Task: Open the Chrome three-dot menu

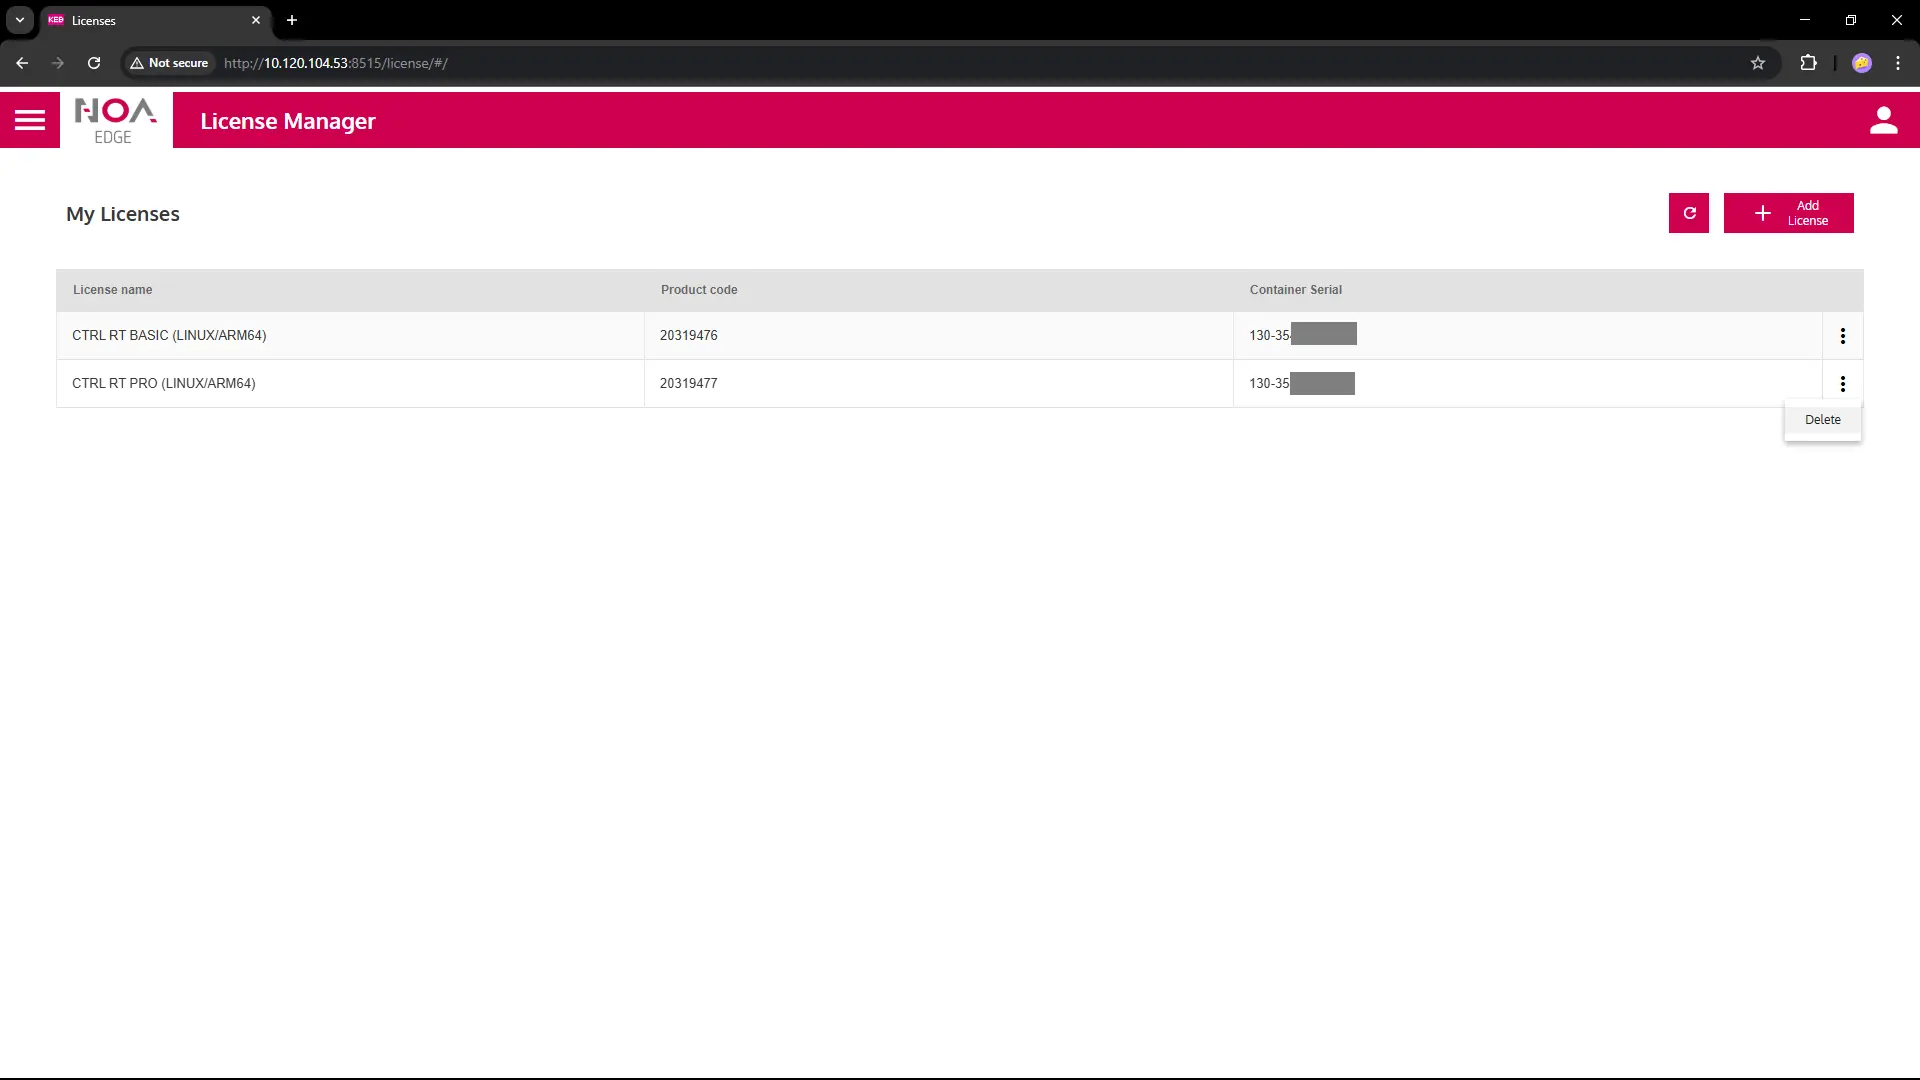Action: (x=1898, y=63)
